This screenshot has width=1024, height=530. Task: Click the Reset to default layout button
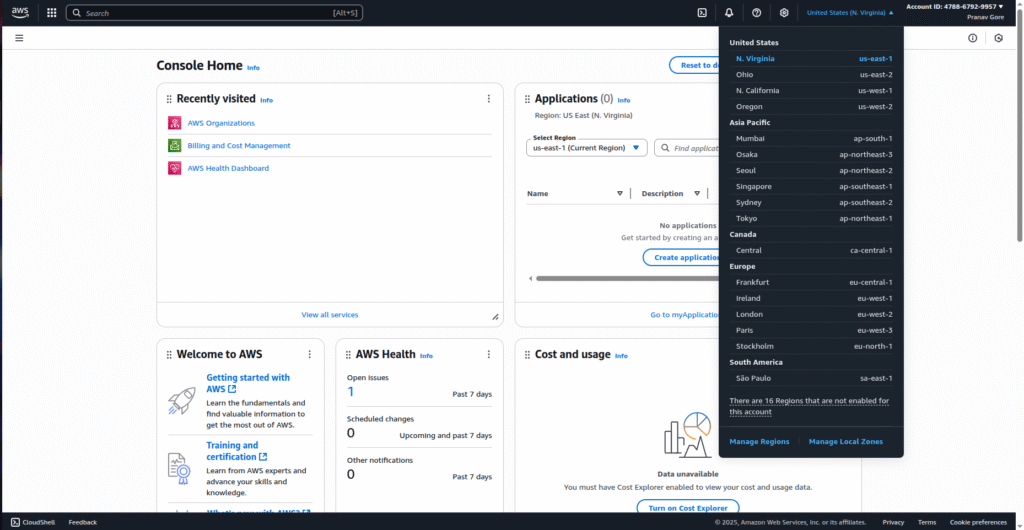[694, 65]
